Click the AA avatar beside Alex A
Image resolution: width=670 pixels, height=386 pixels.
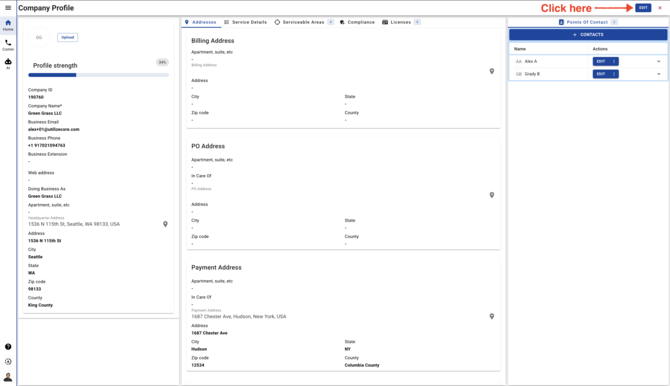coord(519,62)
